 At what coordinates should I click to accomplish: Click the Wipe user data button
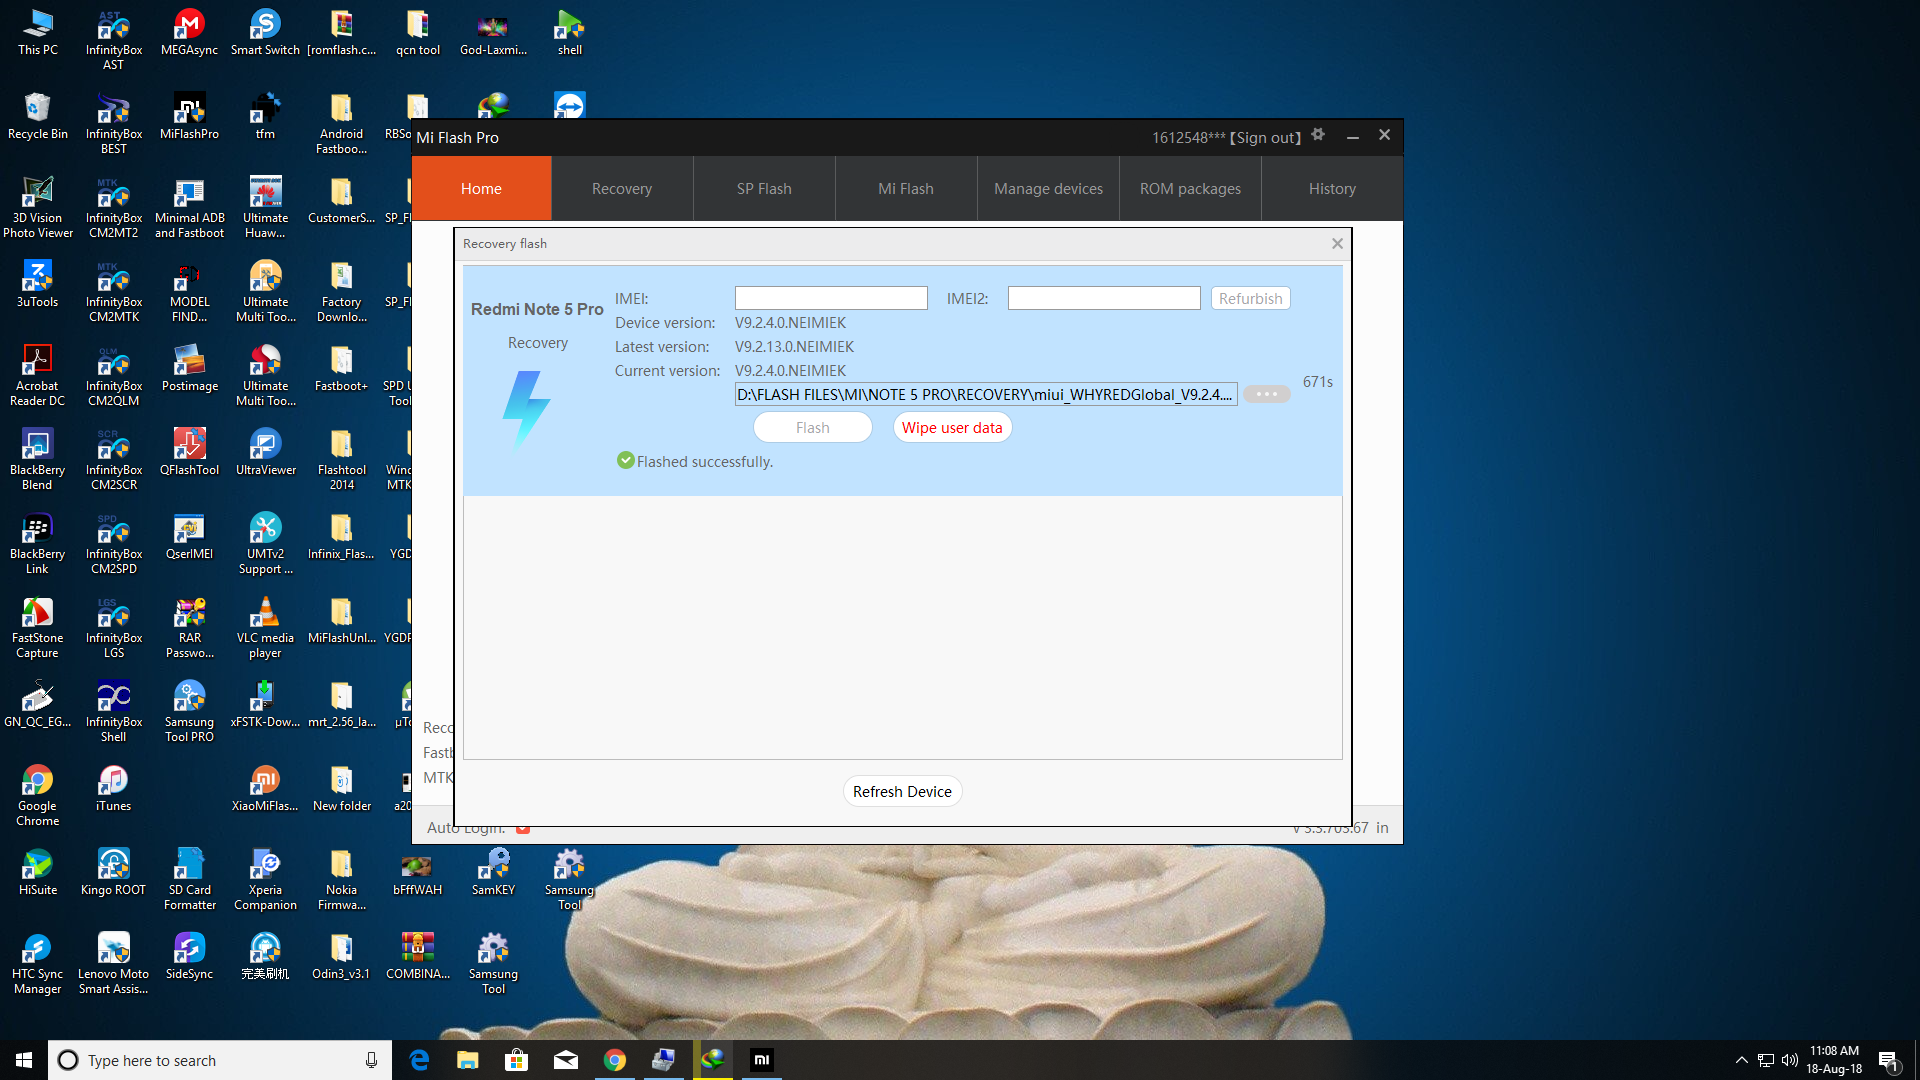coord(952,427)
